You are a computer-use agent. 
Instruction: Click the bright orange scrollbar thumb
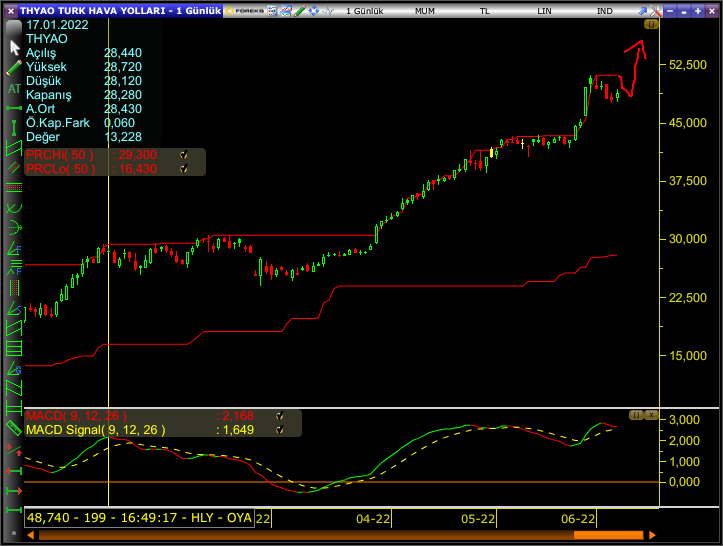click(x=608, y=535)
